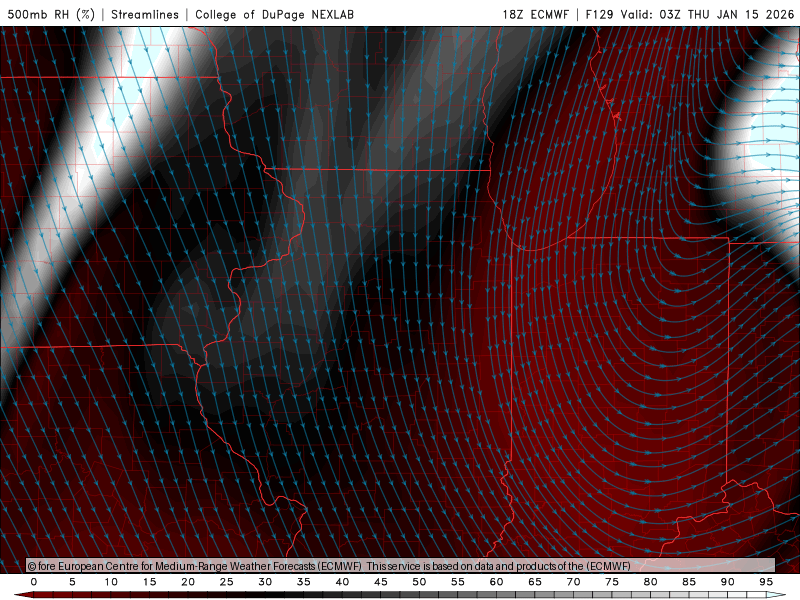Click the '0' label on color scale
The width and height of the screenshot is (800, 600).
click(34, 582)
